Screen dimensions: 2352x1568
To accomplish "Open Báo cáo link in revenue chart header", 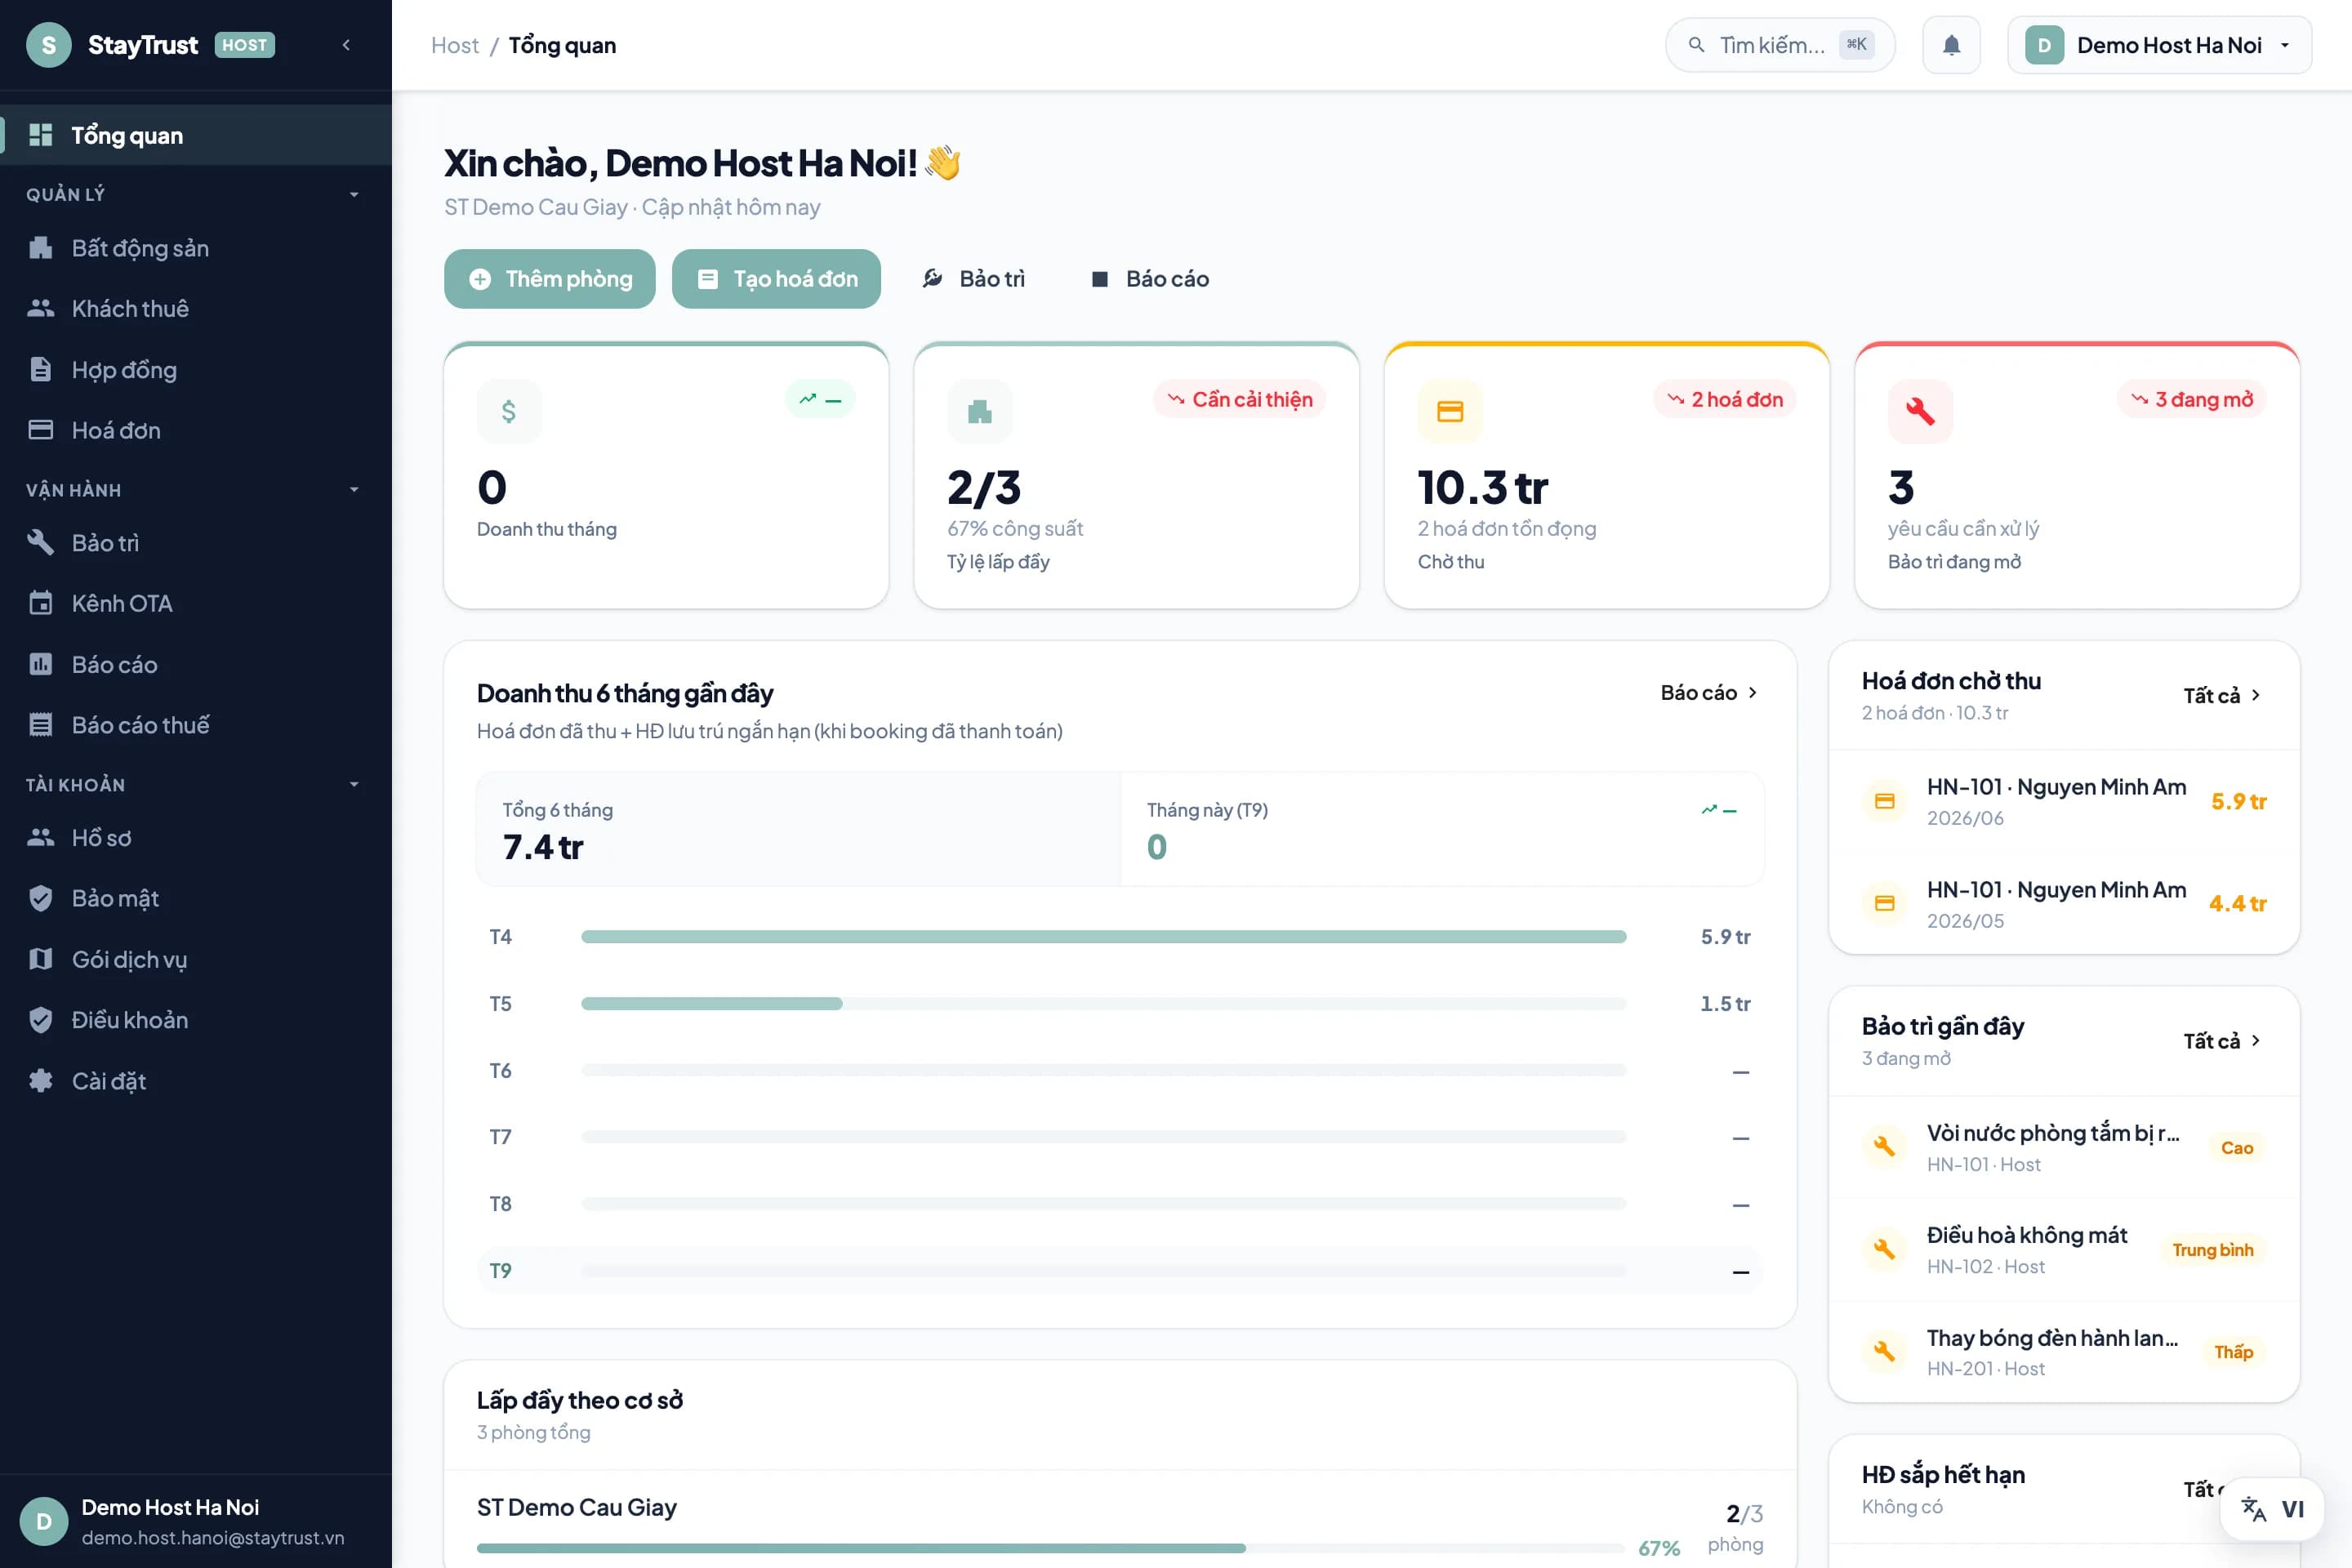I will click(x=1709, y=692).
